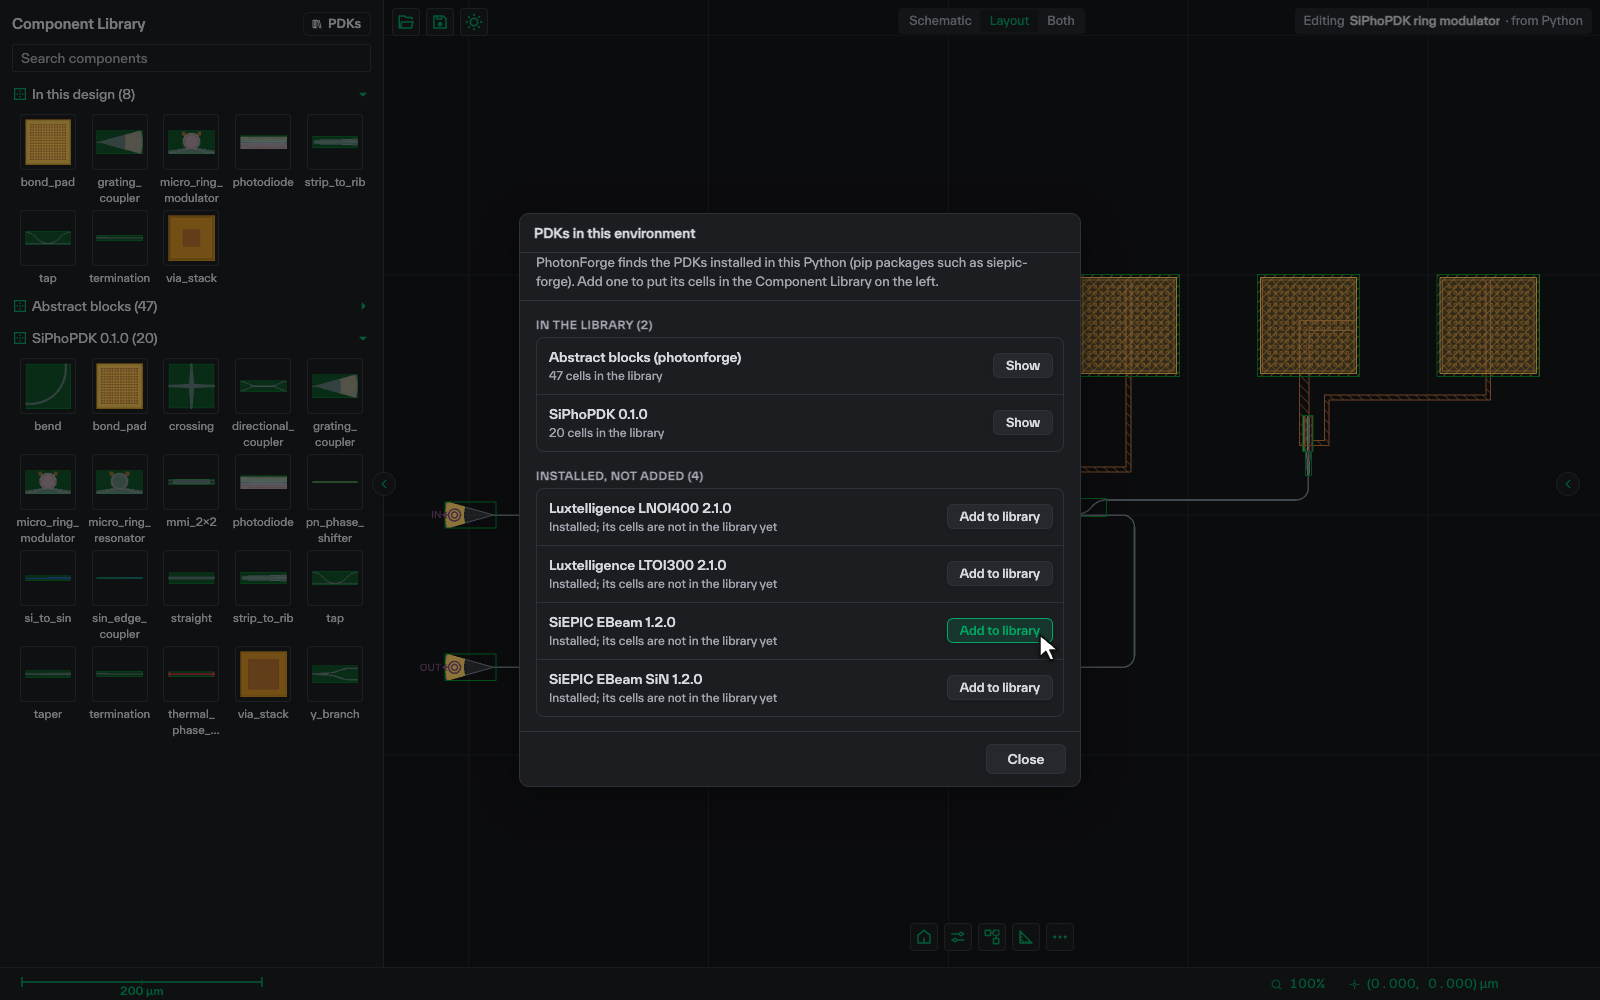The width and height of the screenshot is (1600, 1000).
Task: Open the more options ellipsis icon
Action: [x=1060, y=937]
